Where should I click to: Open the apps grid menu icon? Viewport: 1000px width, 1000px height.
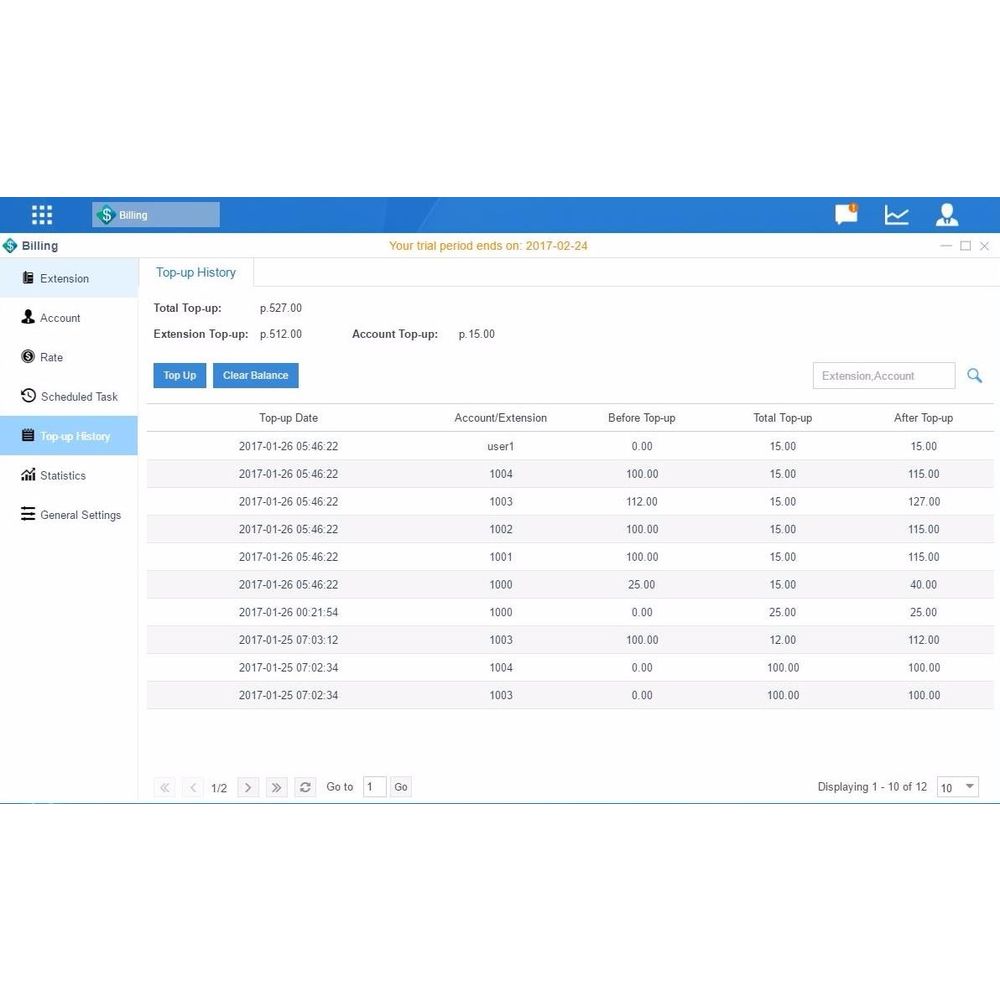[42, 215]
